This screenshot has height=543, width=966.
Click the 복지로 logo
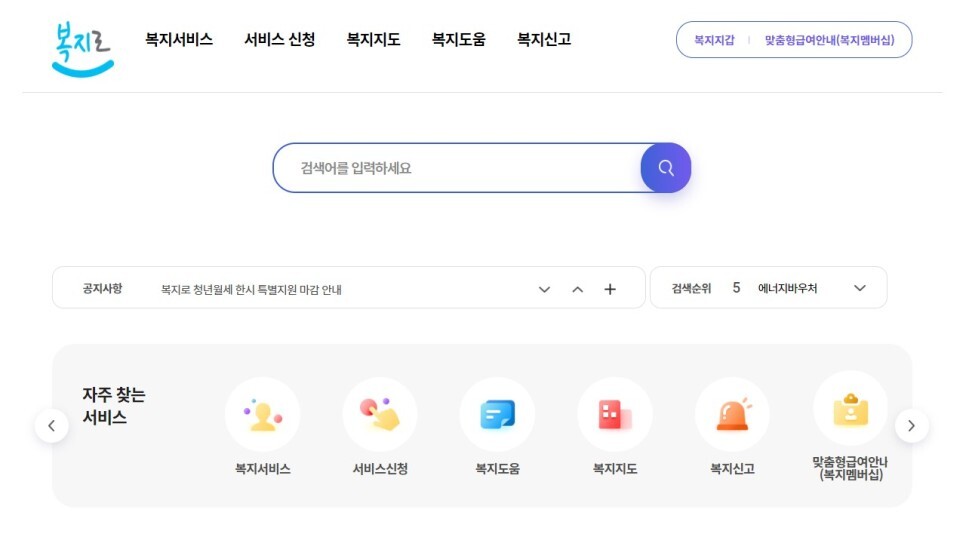tap(83, 49)
